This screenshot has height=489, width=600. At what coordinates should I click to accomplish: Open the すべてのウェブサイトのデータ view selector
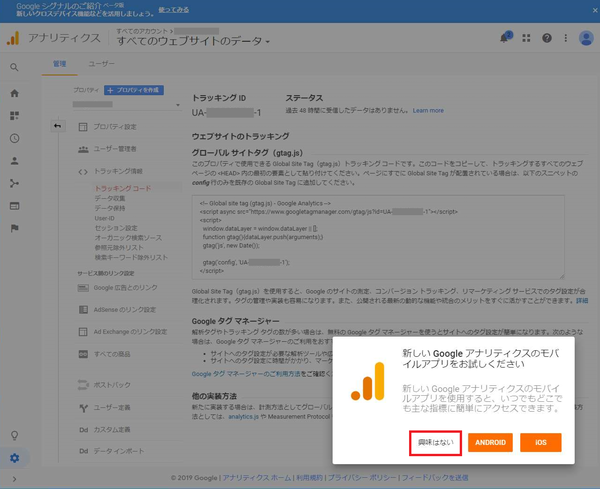193,41
